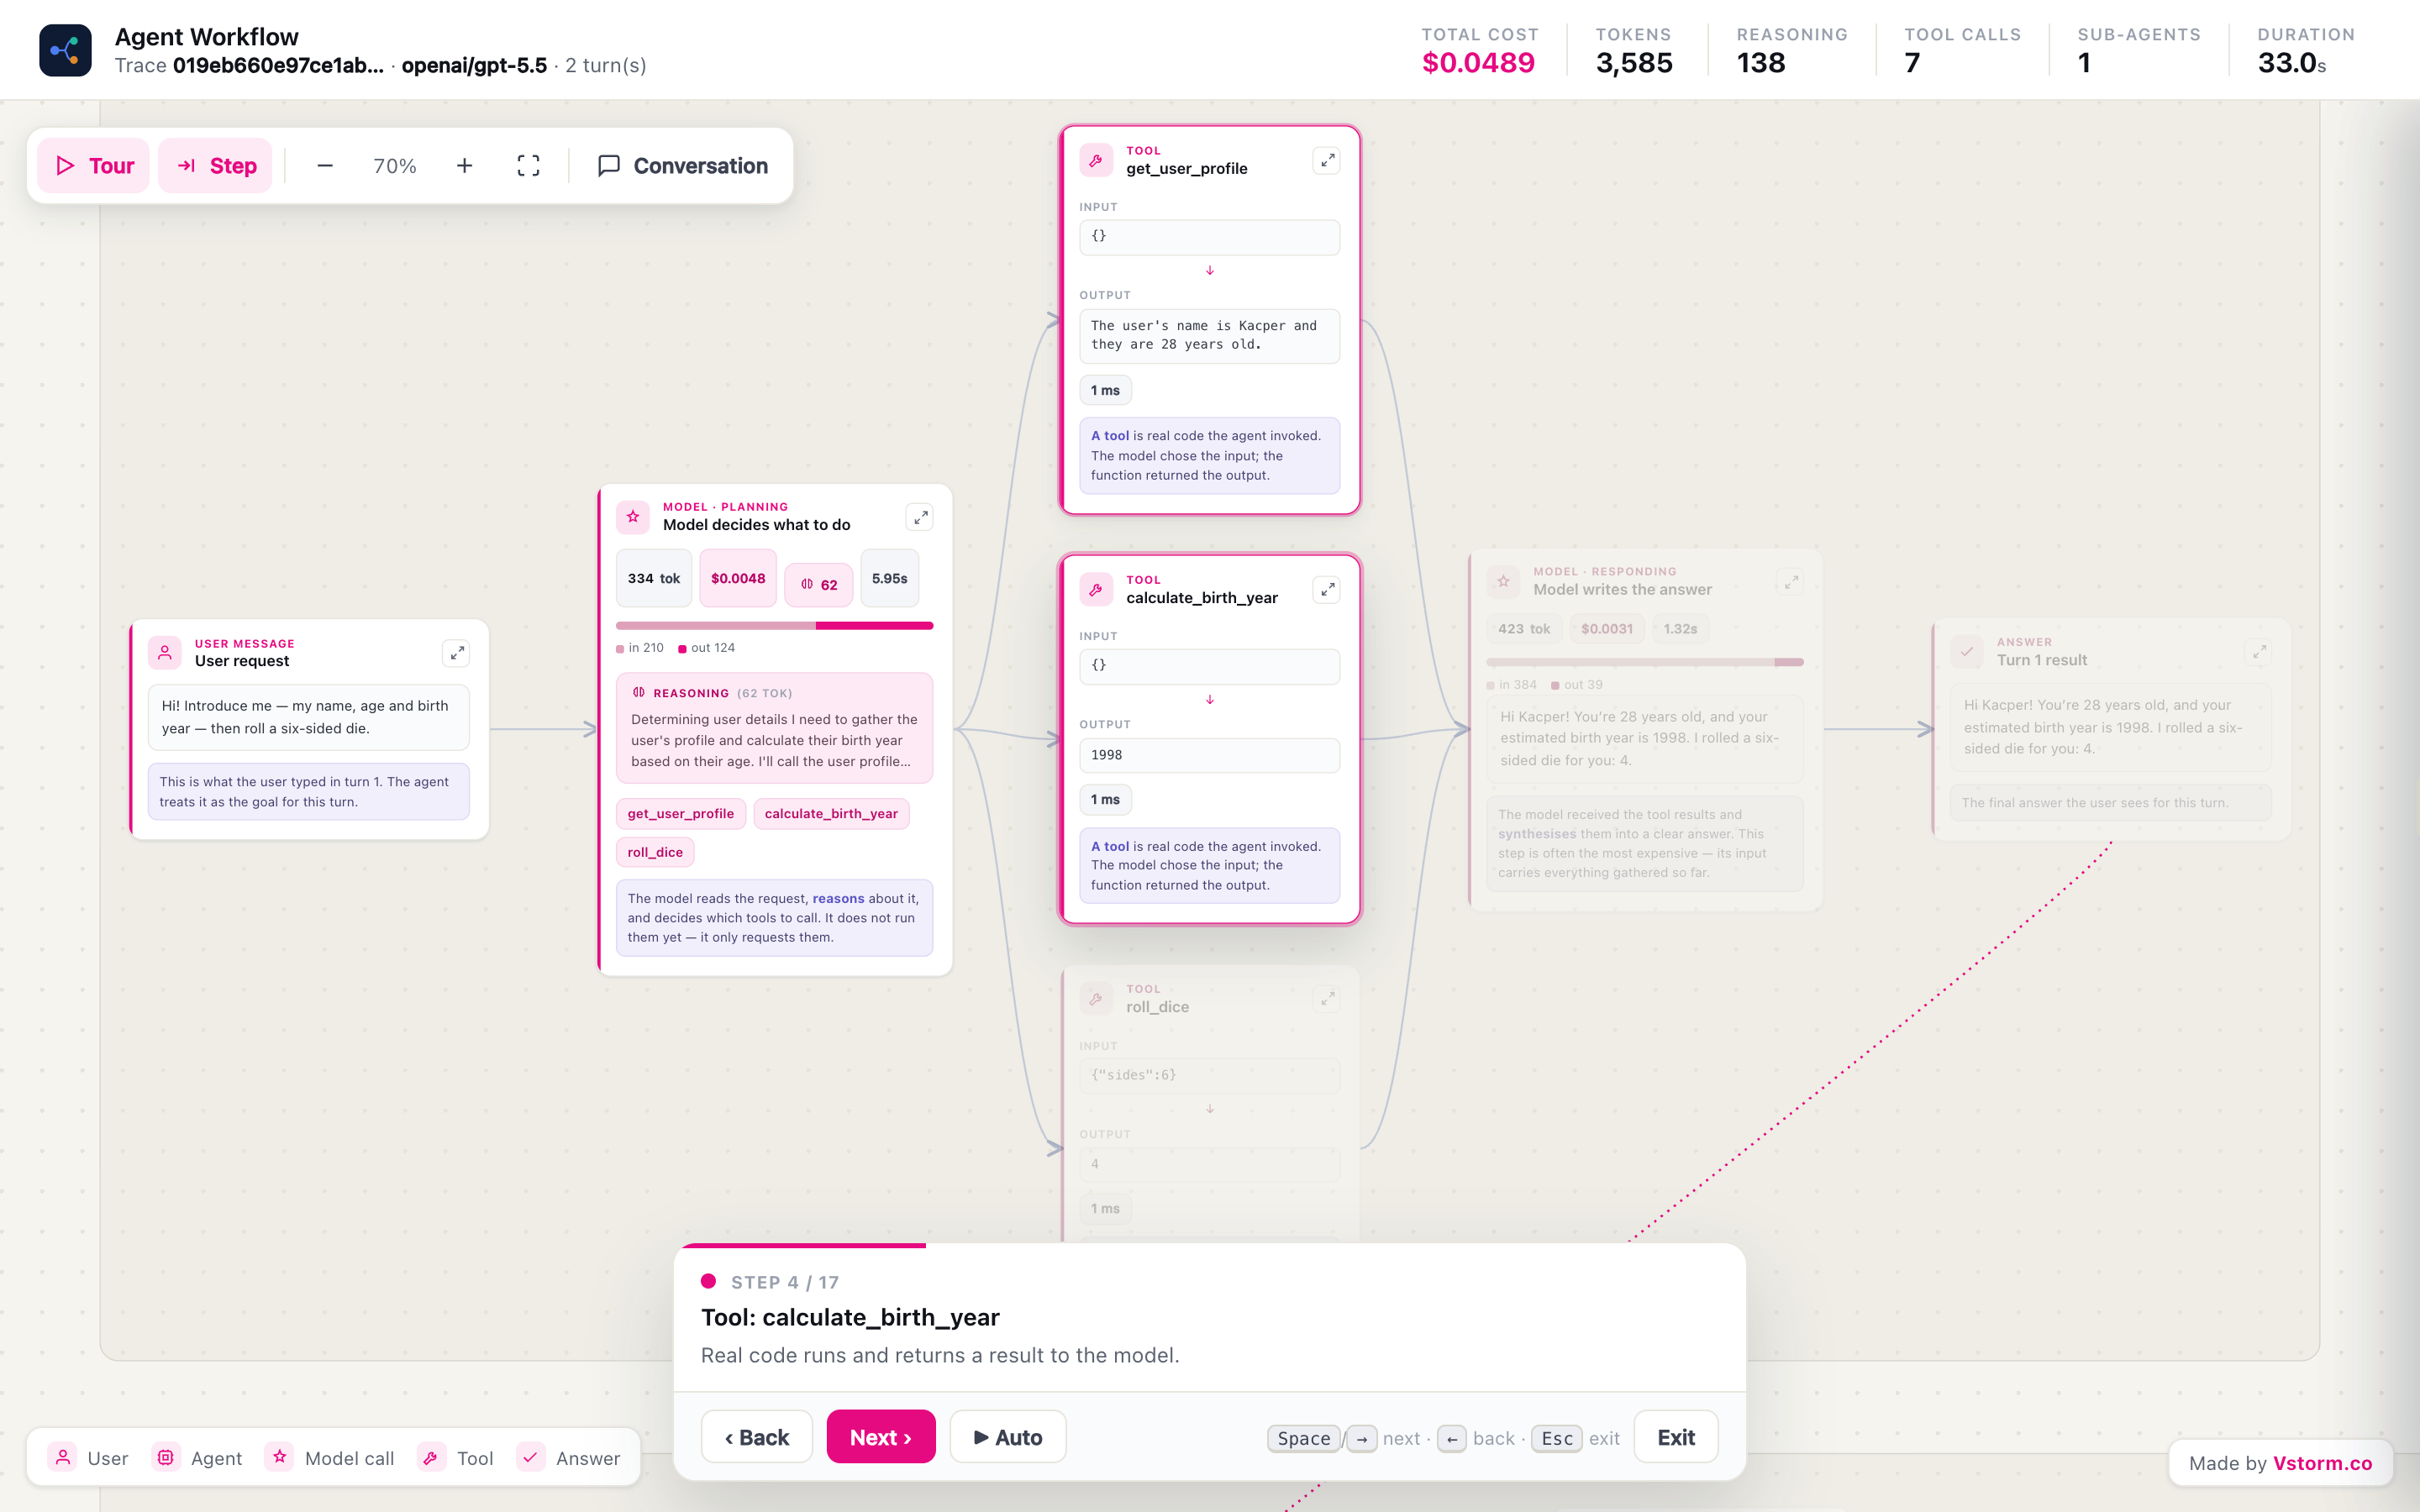Expand the Model decides what to do card
Viewport: 2420px width, 1512px height.
coord(920,517)
